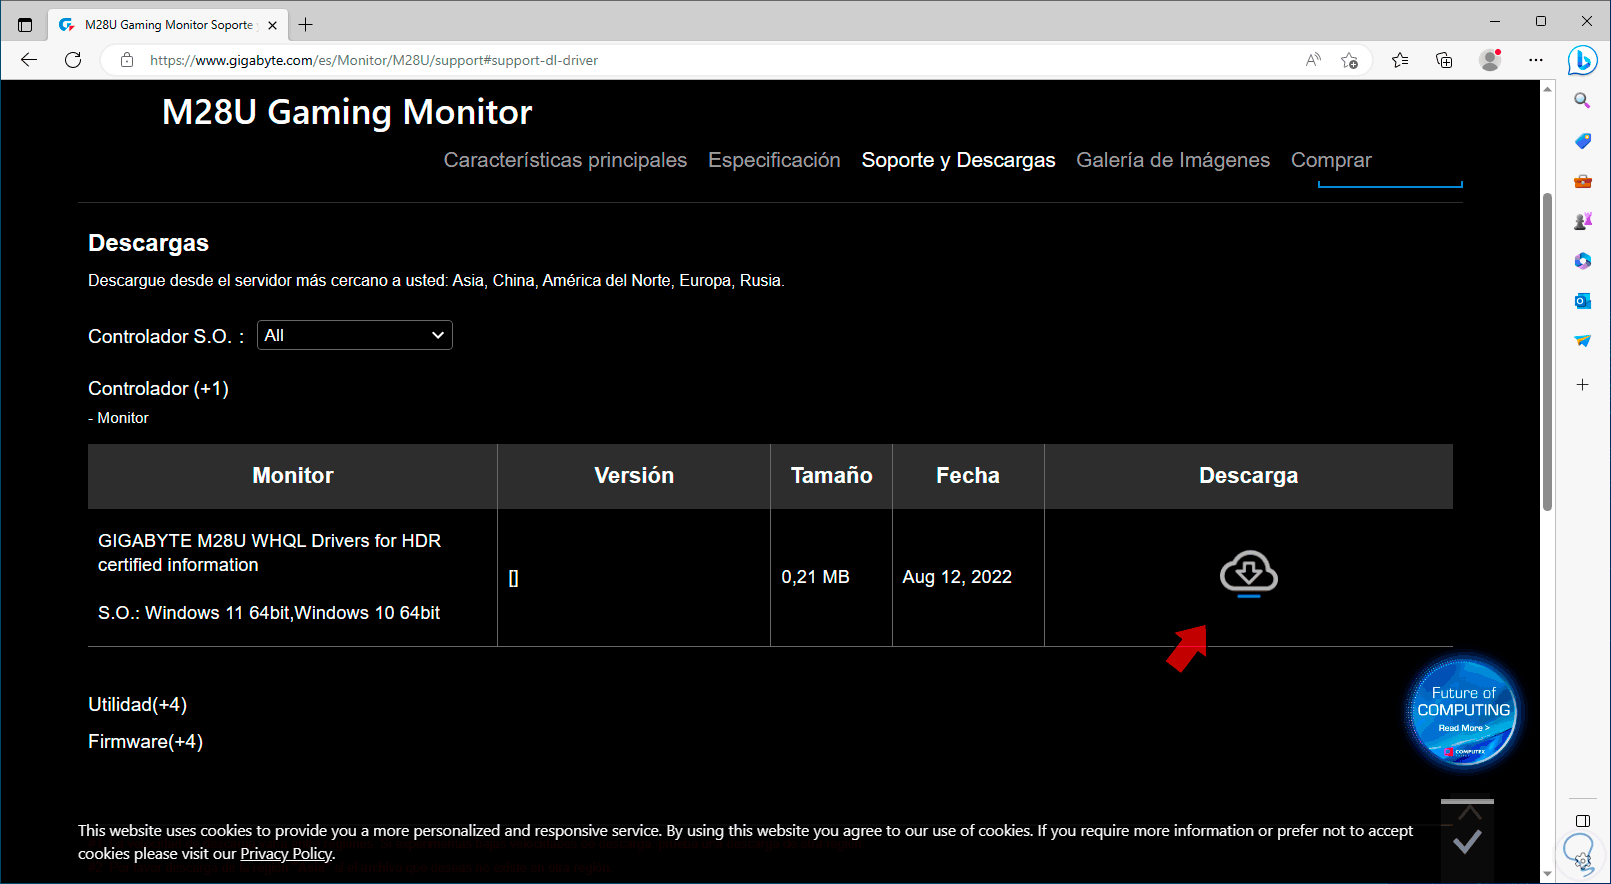This screenshot has width=1611, height=884.
Task: Open the sidebar Search tool
Action: click(1582, 100)
